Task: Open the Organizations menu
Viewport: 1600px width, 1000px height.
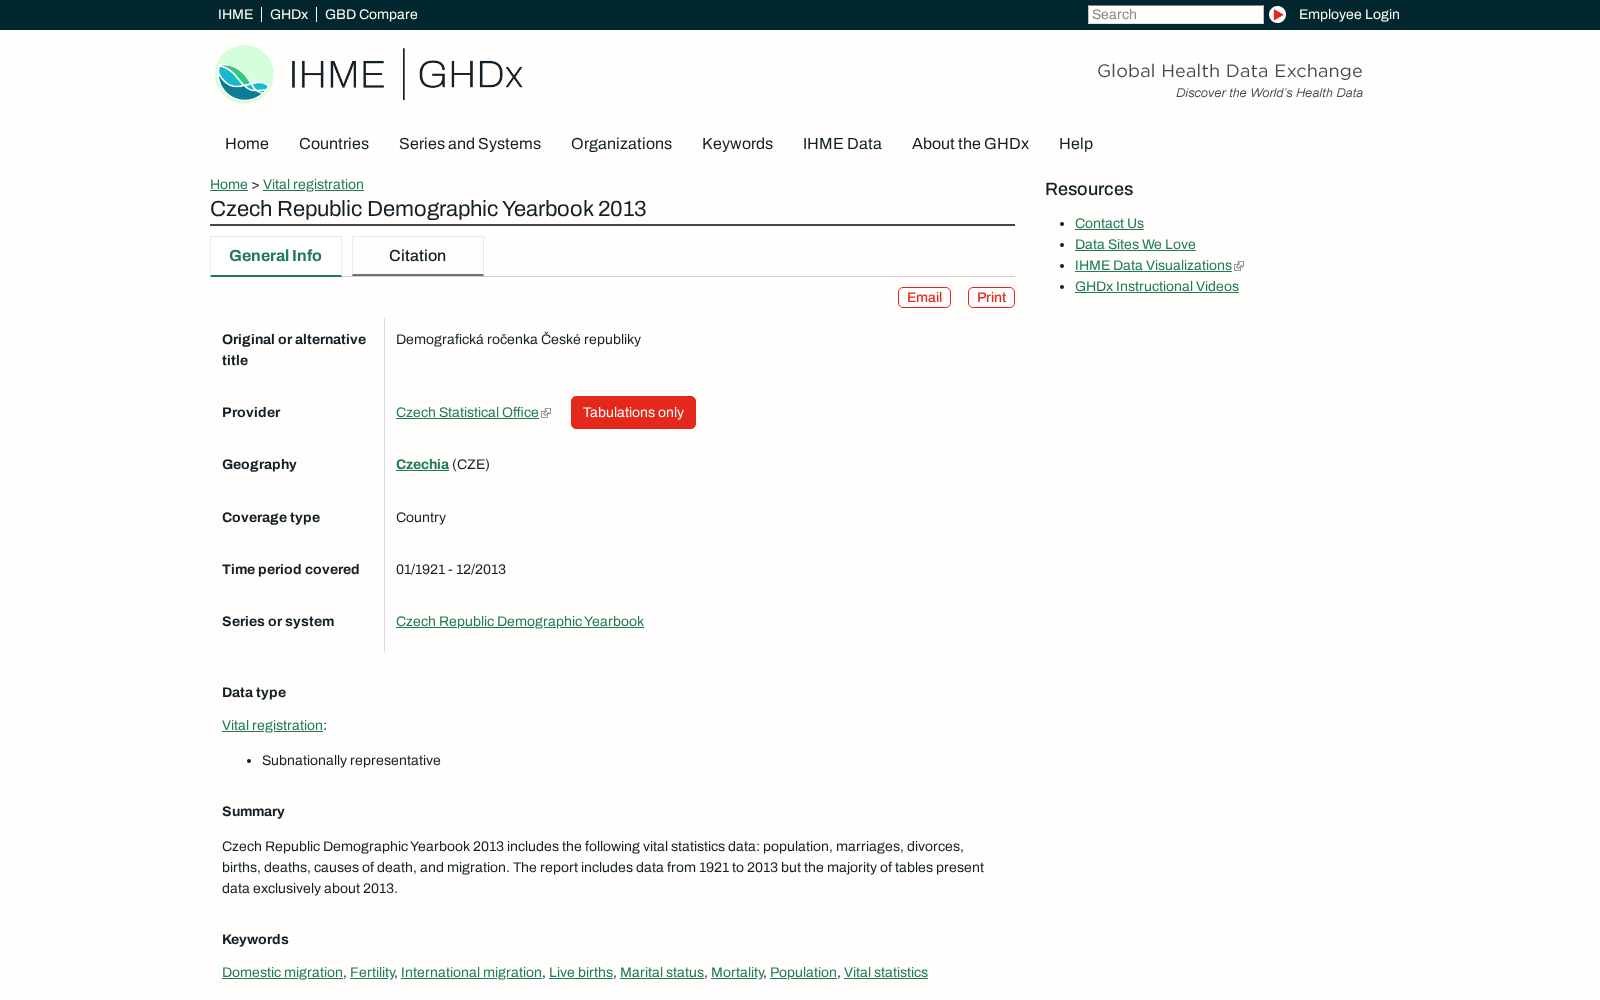Action: [x=621, y=144]
